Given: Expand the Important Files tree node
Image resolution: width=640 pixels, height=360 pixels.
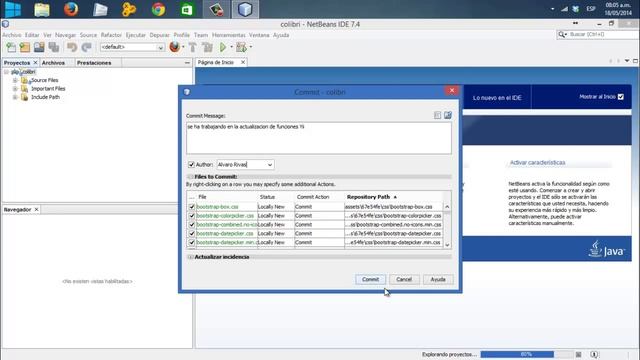Looking at the screenshot, I should [15, 89].
